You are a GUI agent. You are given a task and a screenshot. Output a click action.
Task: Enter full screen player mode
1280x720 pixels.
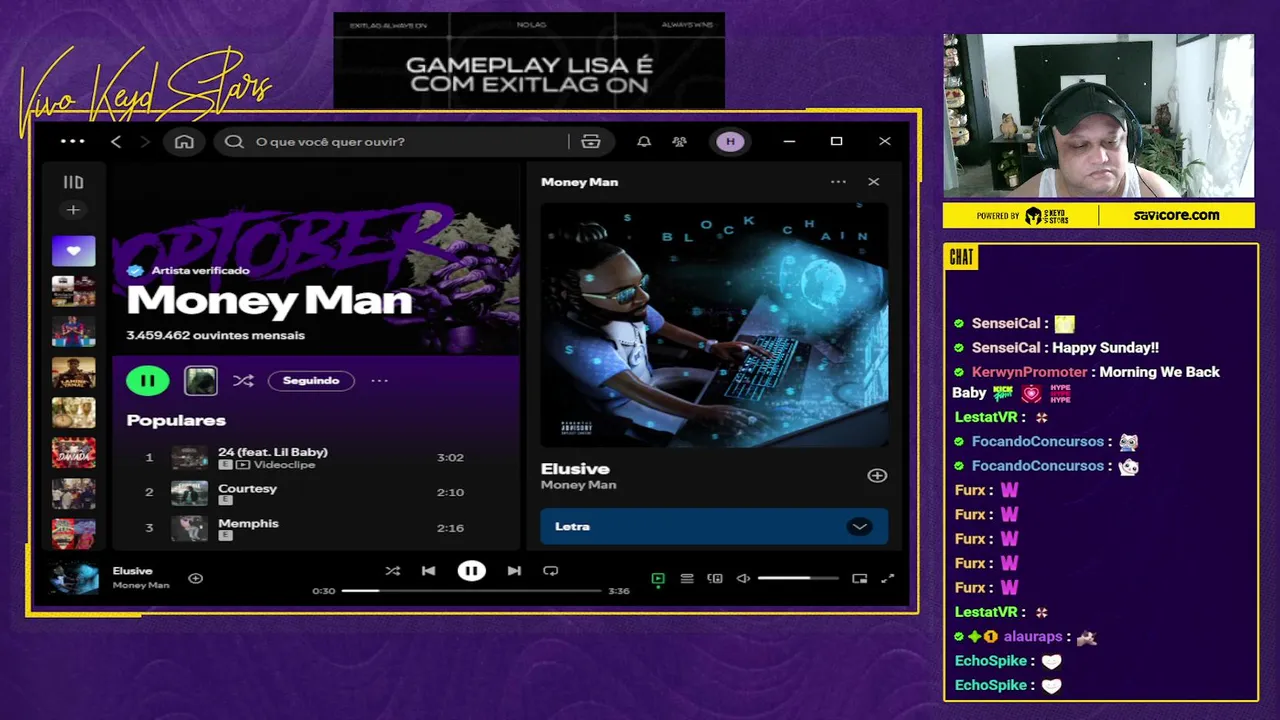pos(887,578)
